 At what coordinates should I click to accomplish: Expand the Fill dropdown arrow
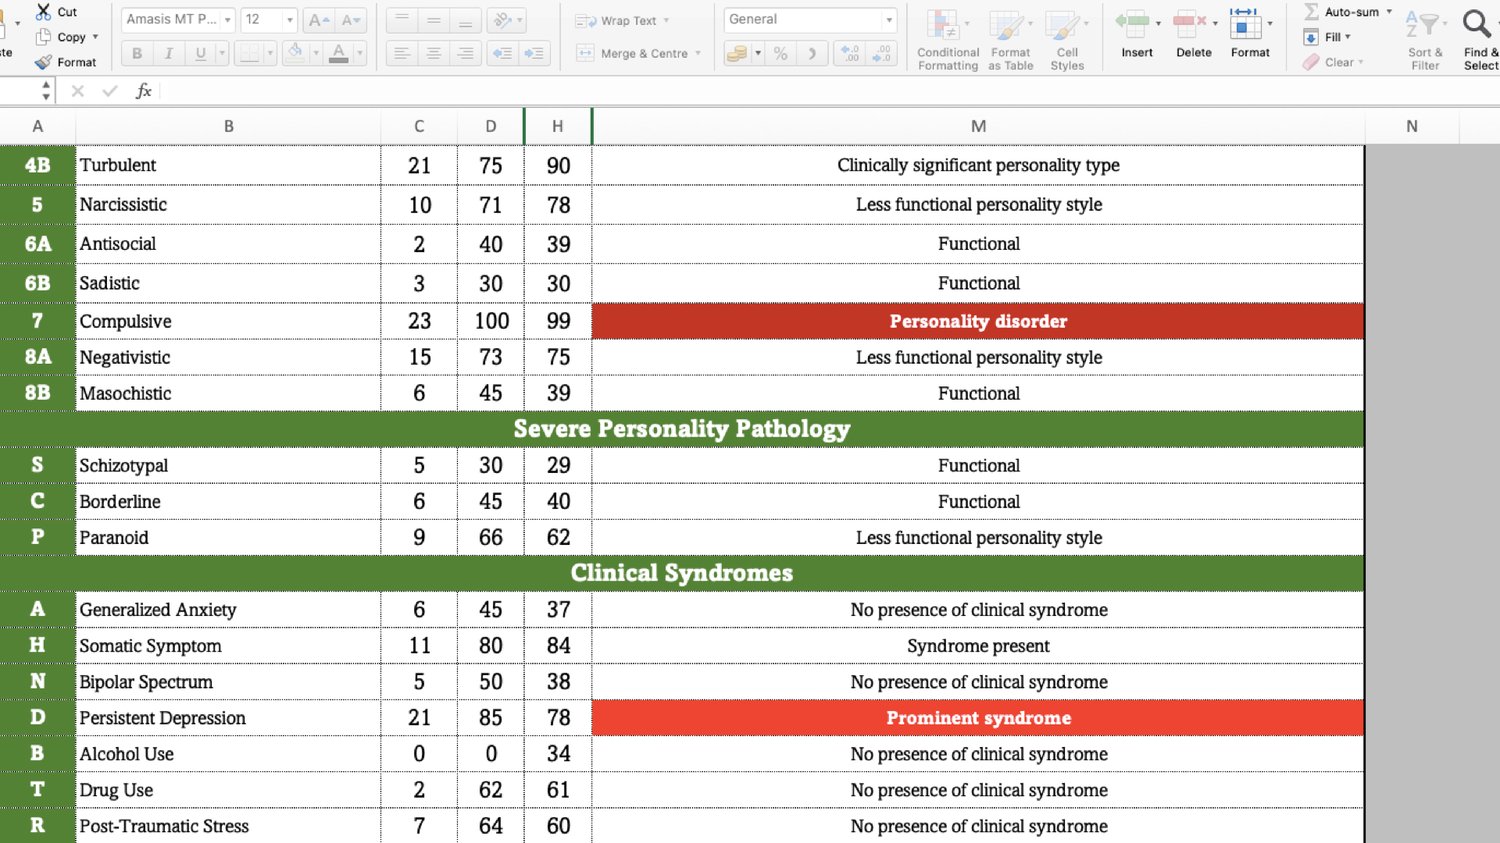coord(1347,37)
